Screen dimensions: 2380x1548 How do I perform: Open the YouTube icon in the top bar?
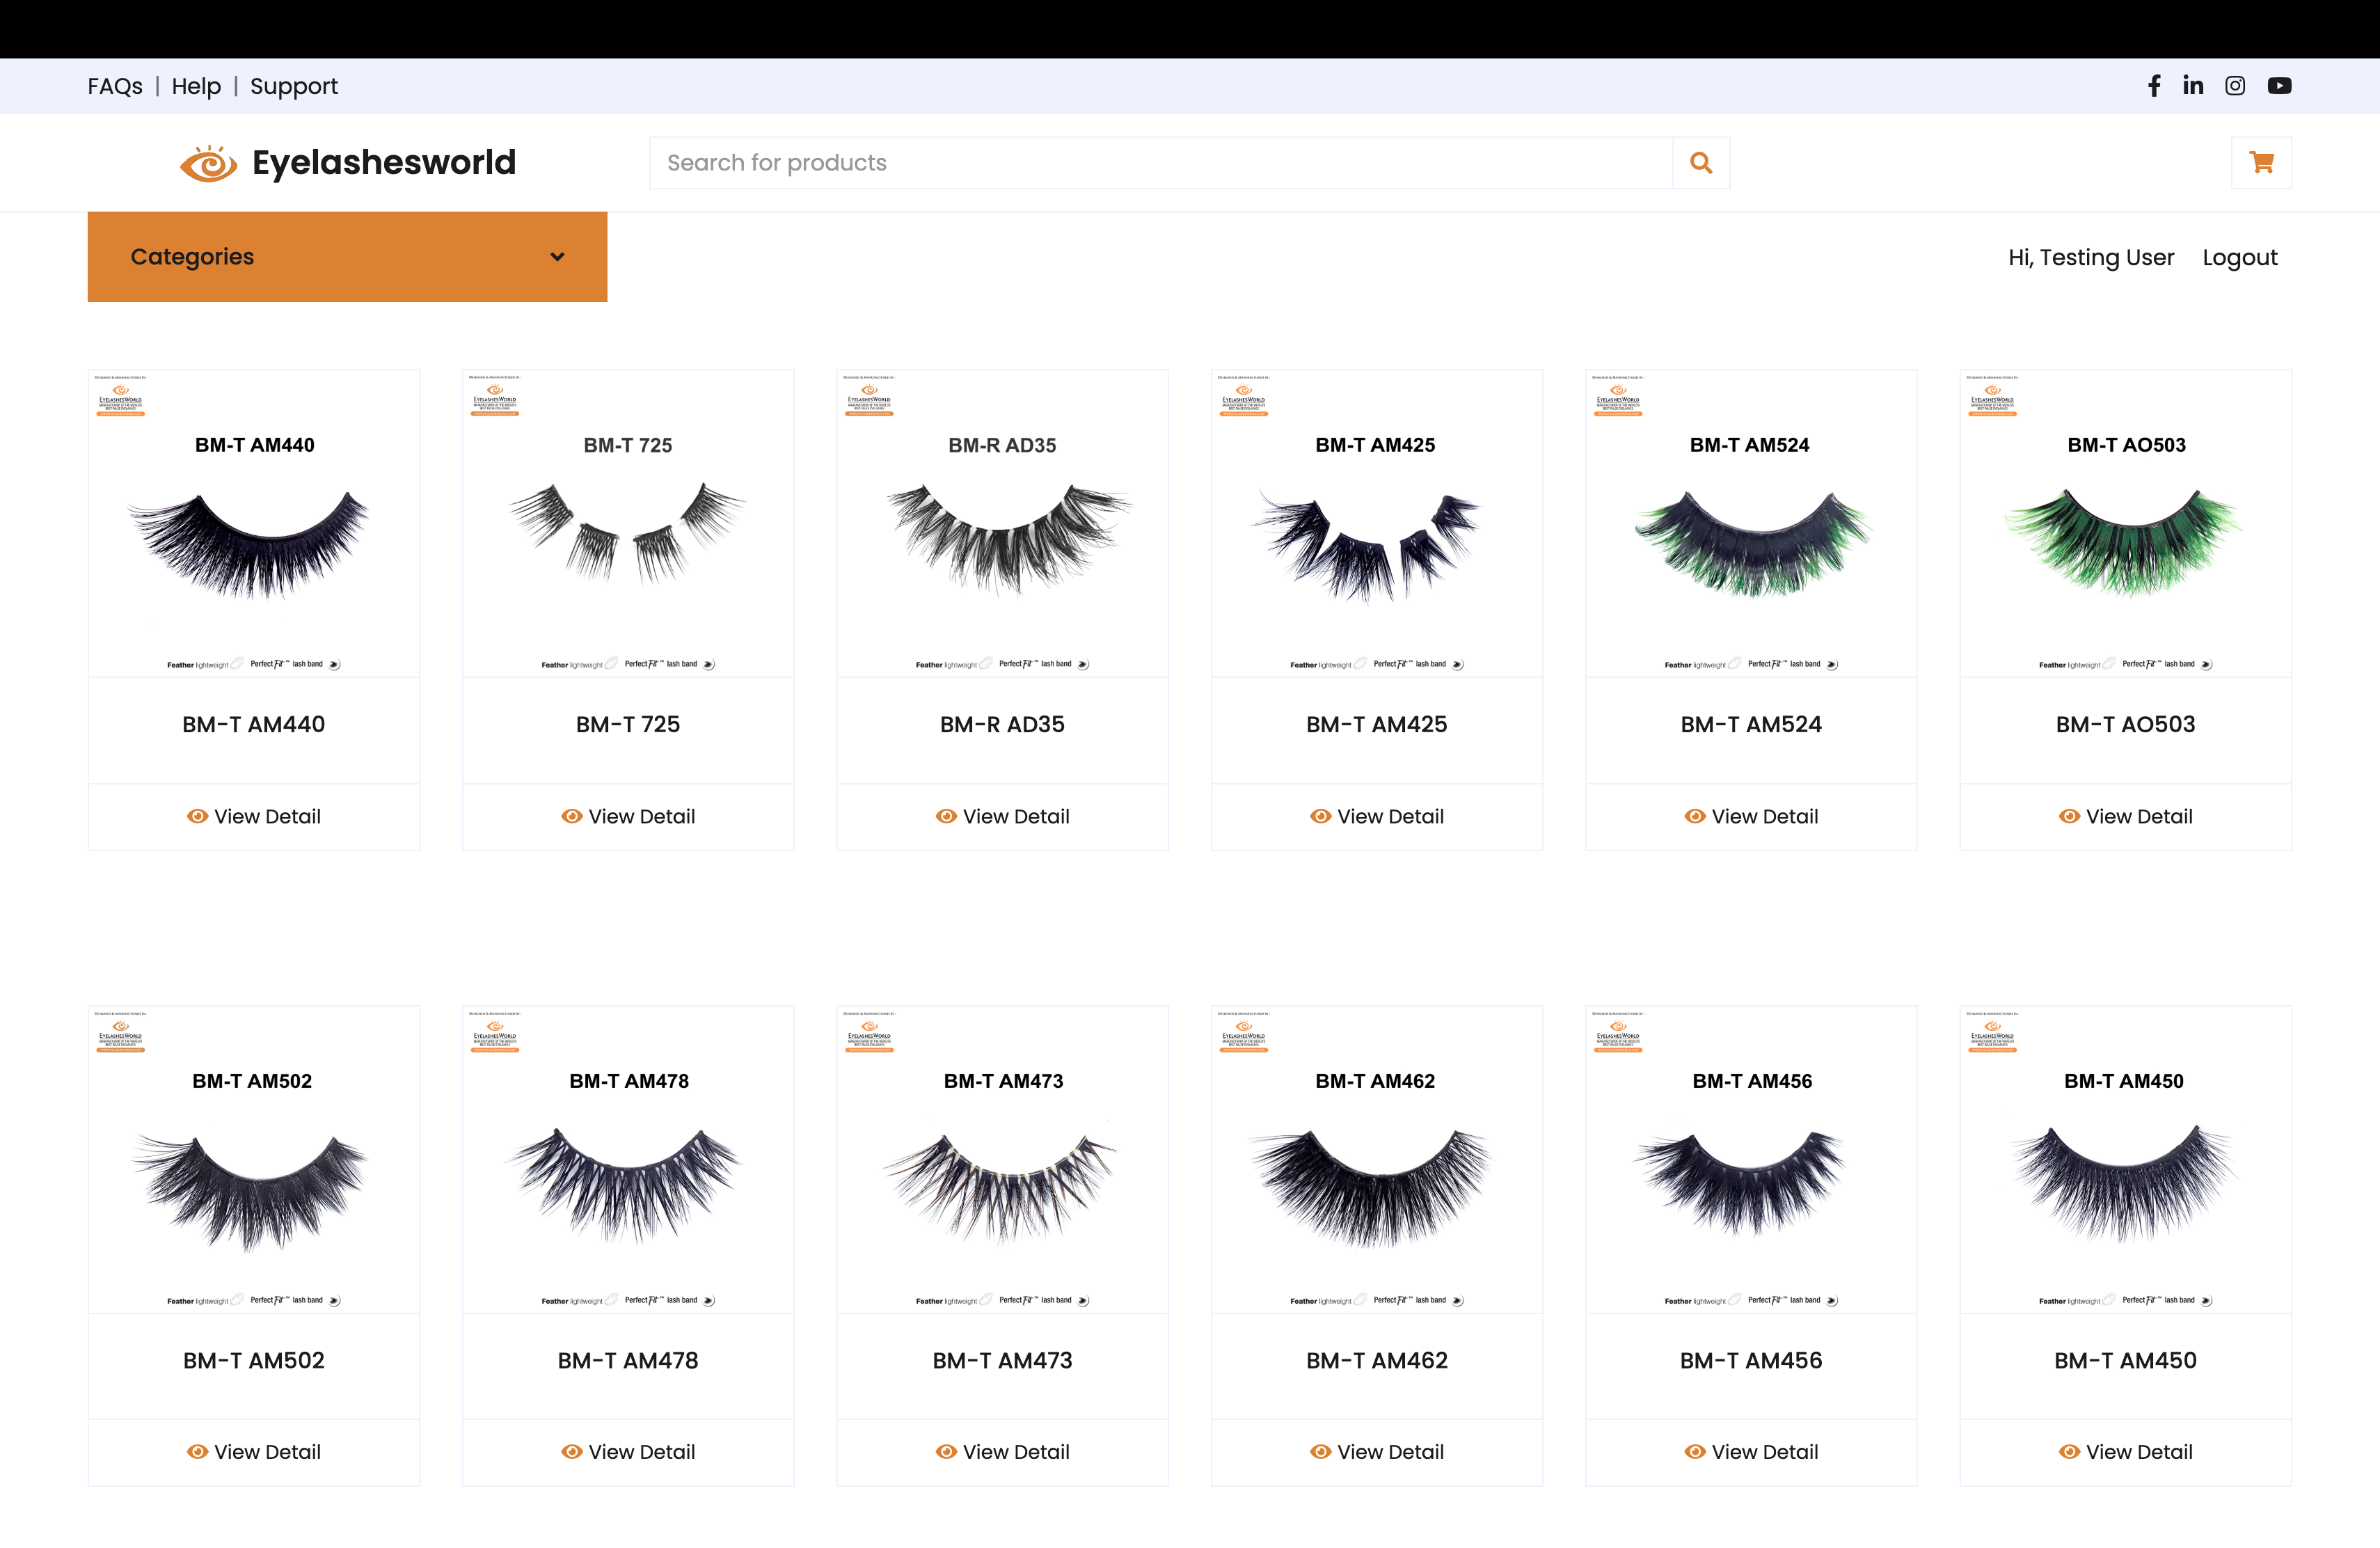pyautogui.click(x=2279, y=86)
